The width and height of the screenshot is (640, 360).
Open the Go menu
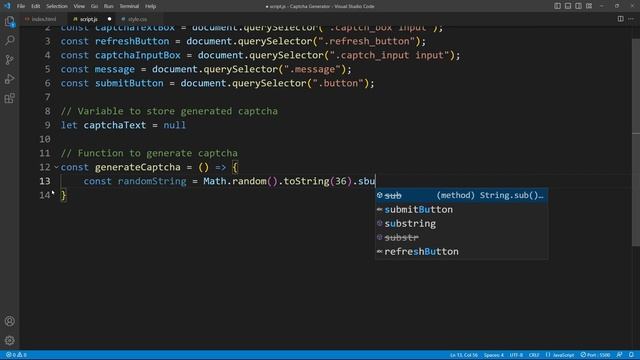94,6
